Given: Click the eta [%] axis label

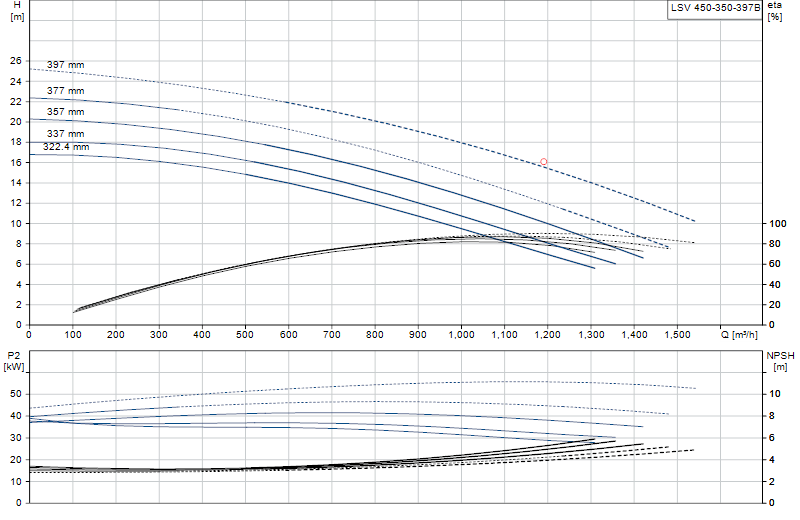Looking at the screenshot, I should pos(774,11).
